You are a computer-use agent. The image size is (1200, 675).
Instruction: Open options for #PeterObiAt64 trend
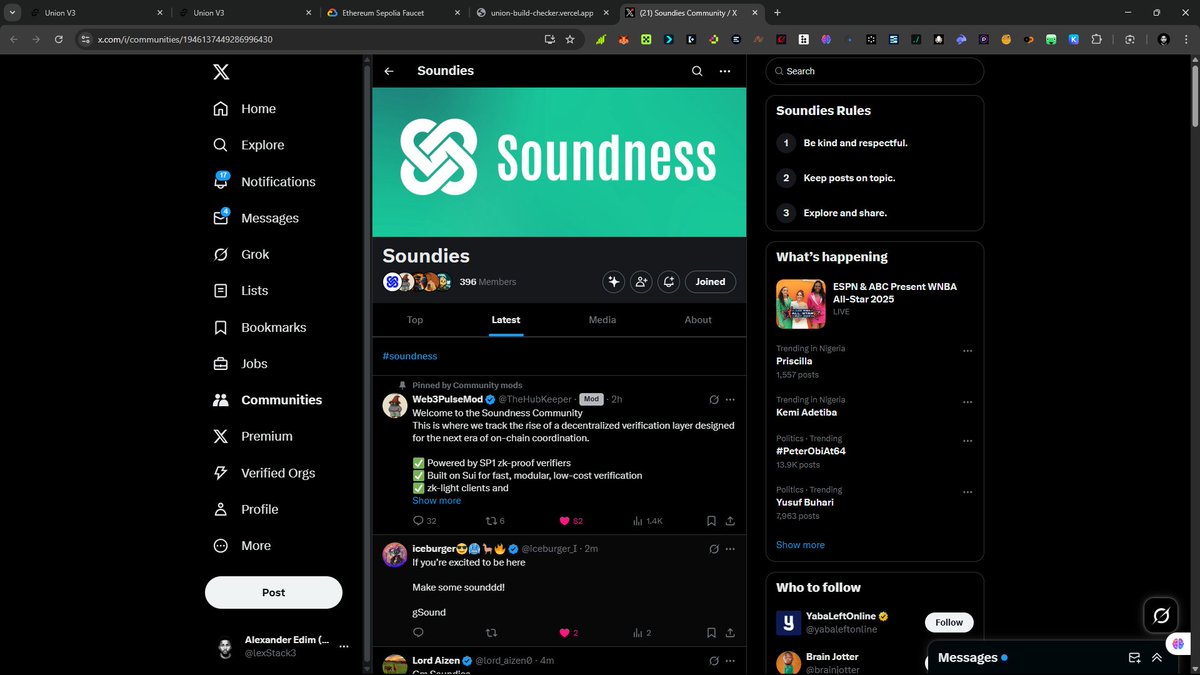click(967, 440)
